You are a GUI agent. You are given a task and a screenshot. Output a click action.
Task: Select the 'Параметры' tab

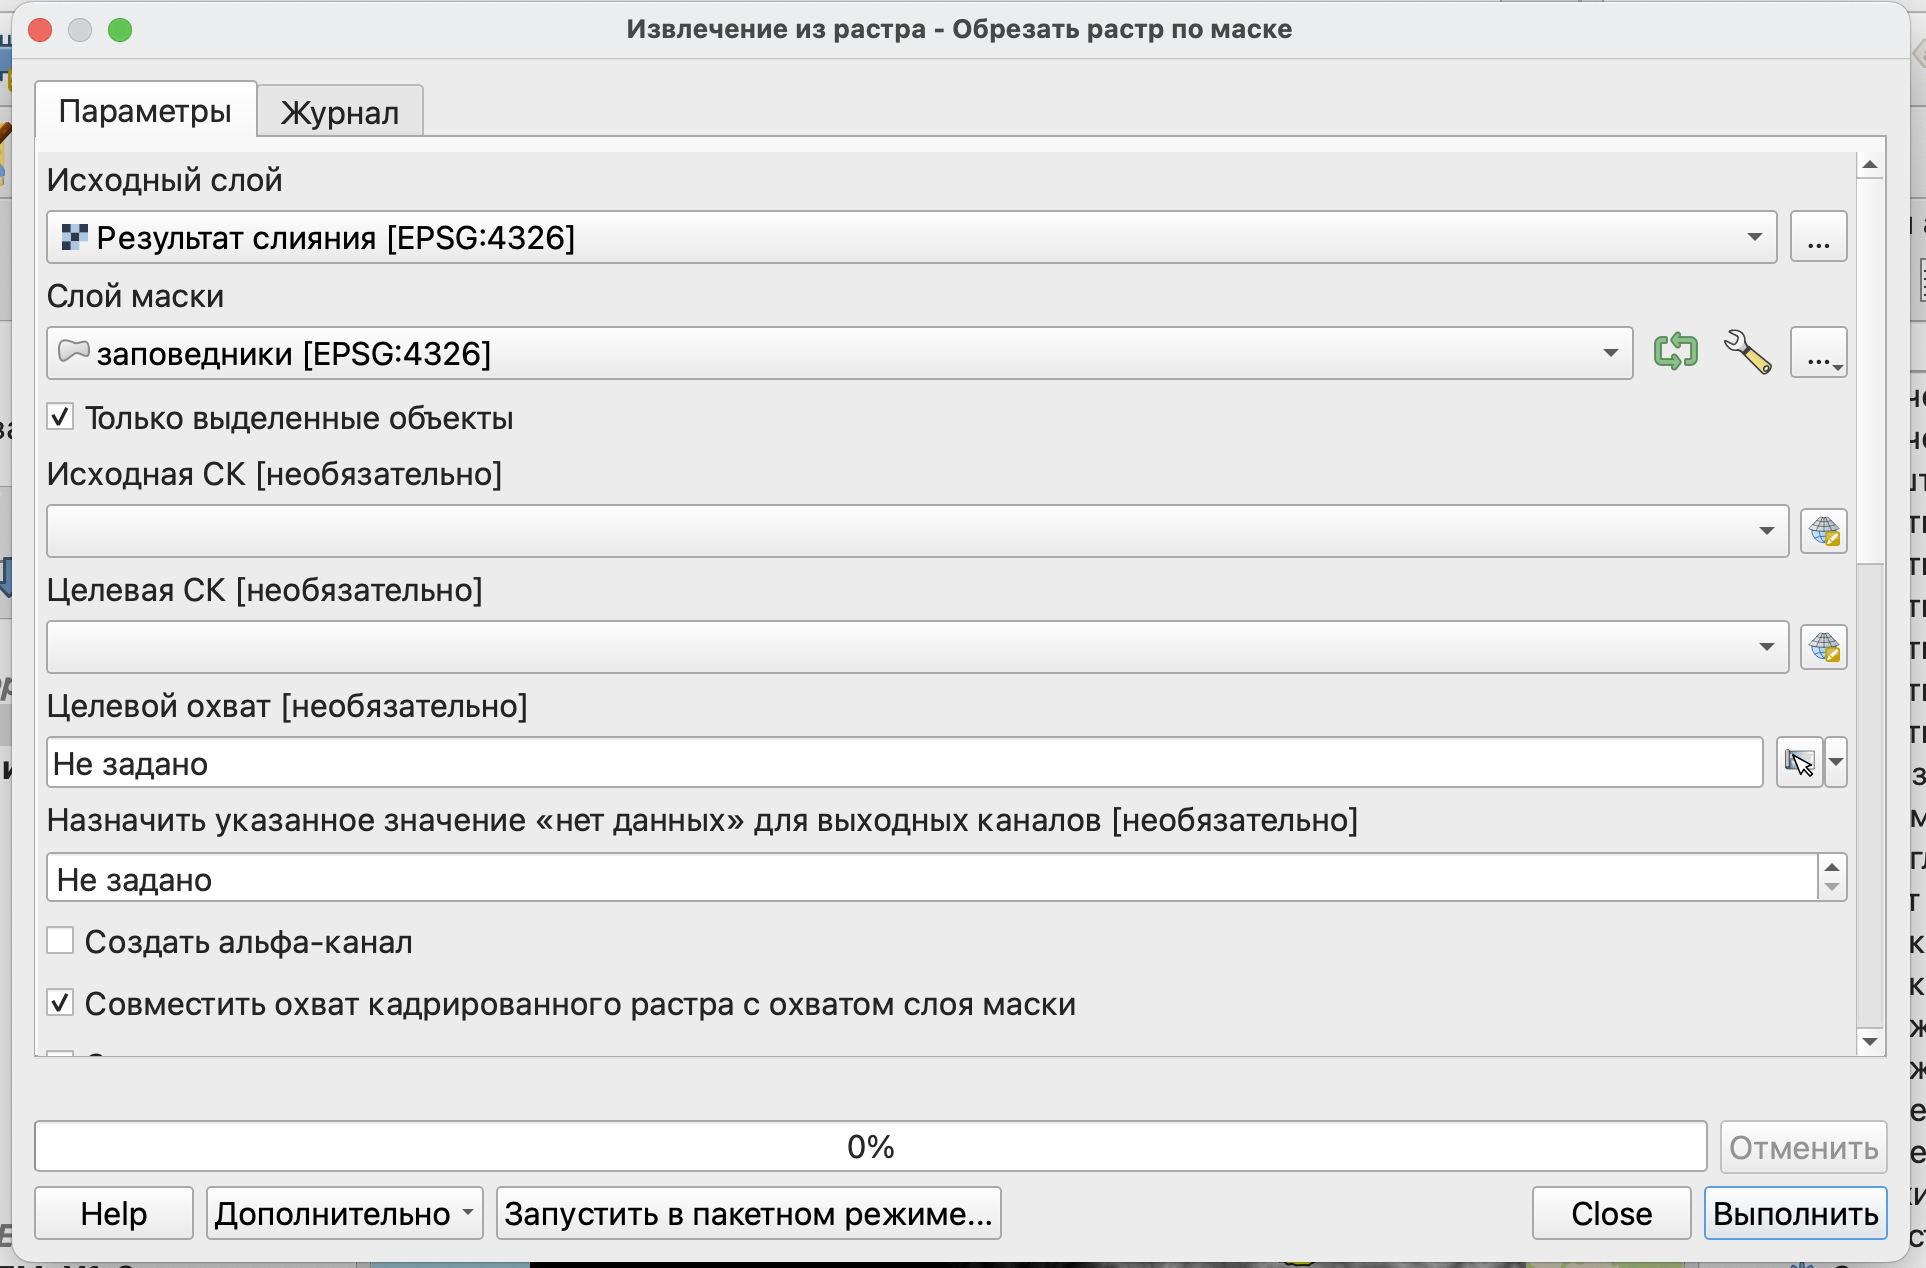(x=145, y=111)
